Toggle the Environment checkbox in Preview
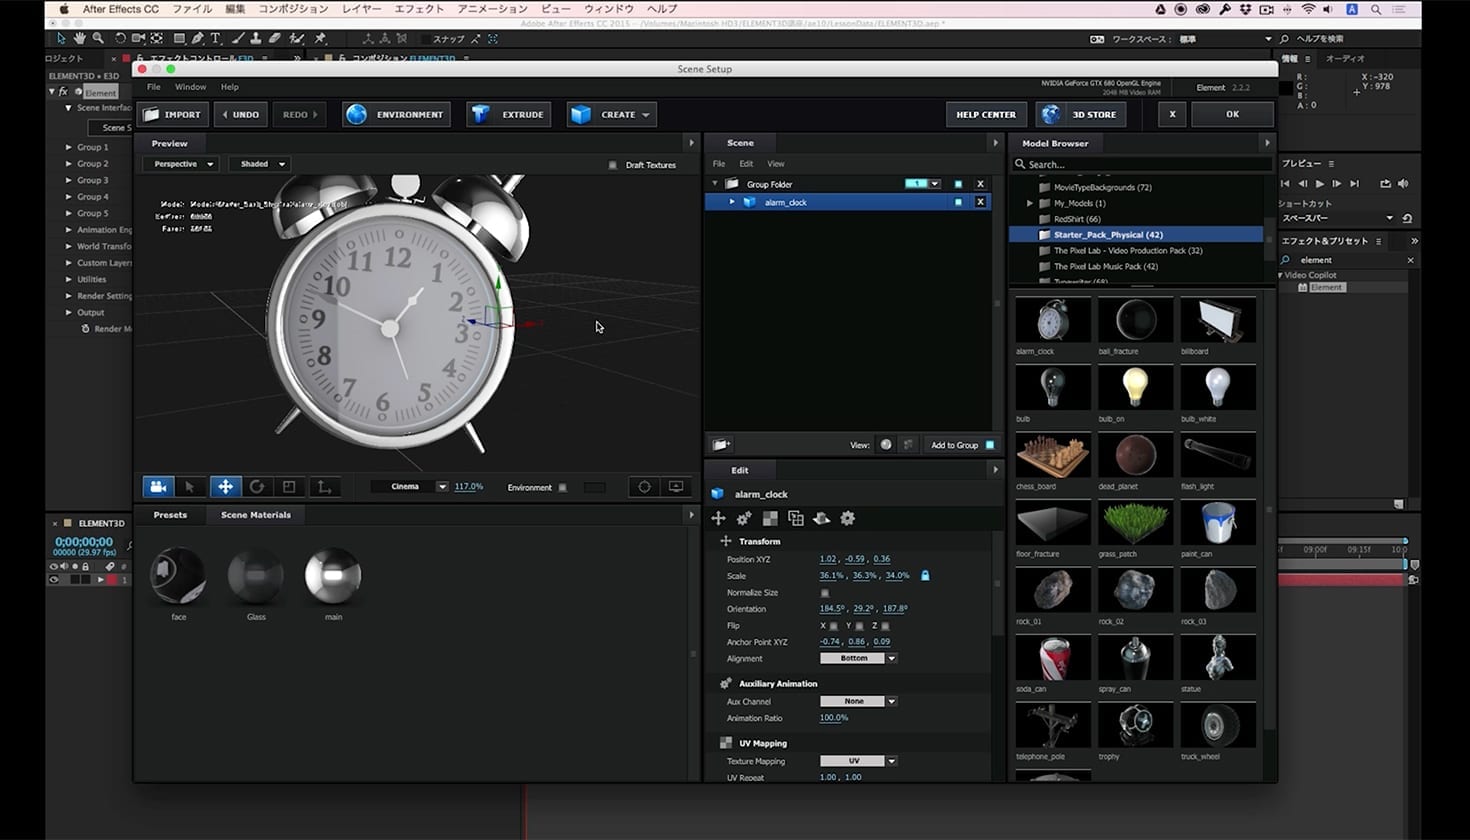This screenshot has width=1470, height=840. pyautogui.click(x=562, y=488)
